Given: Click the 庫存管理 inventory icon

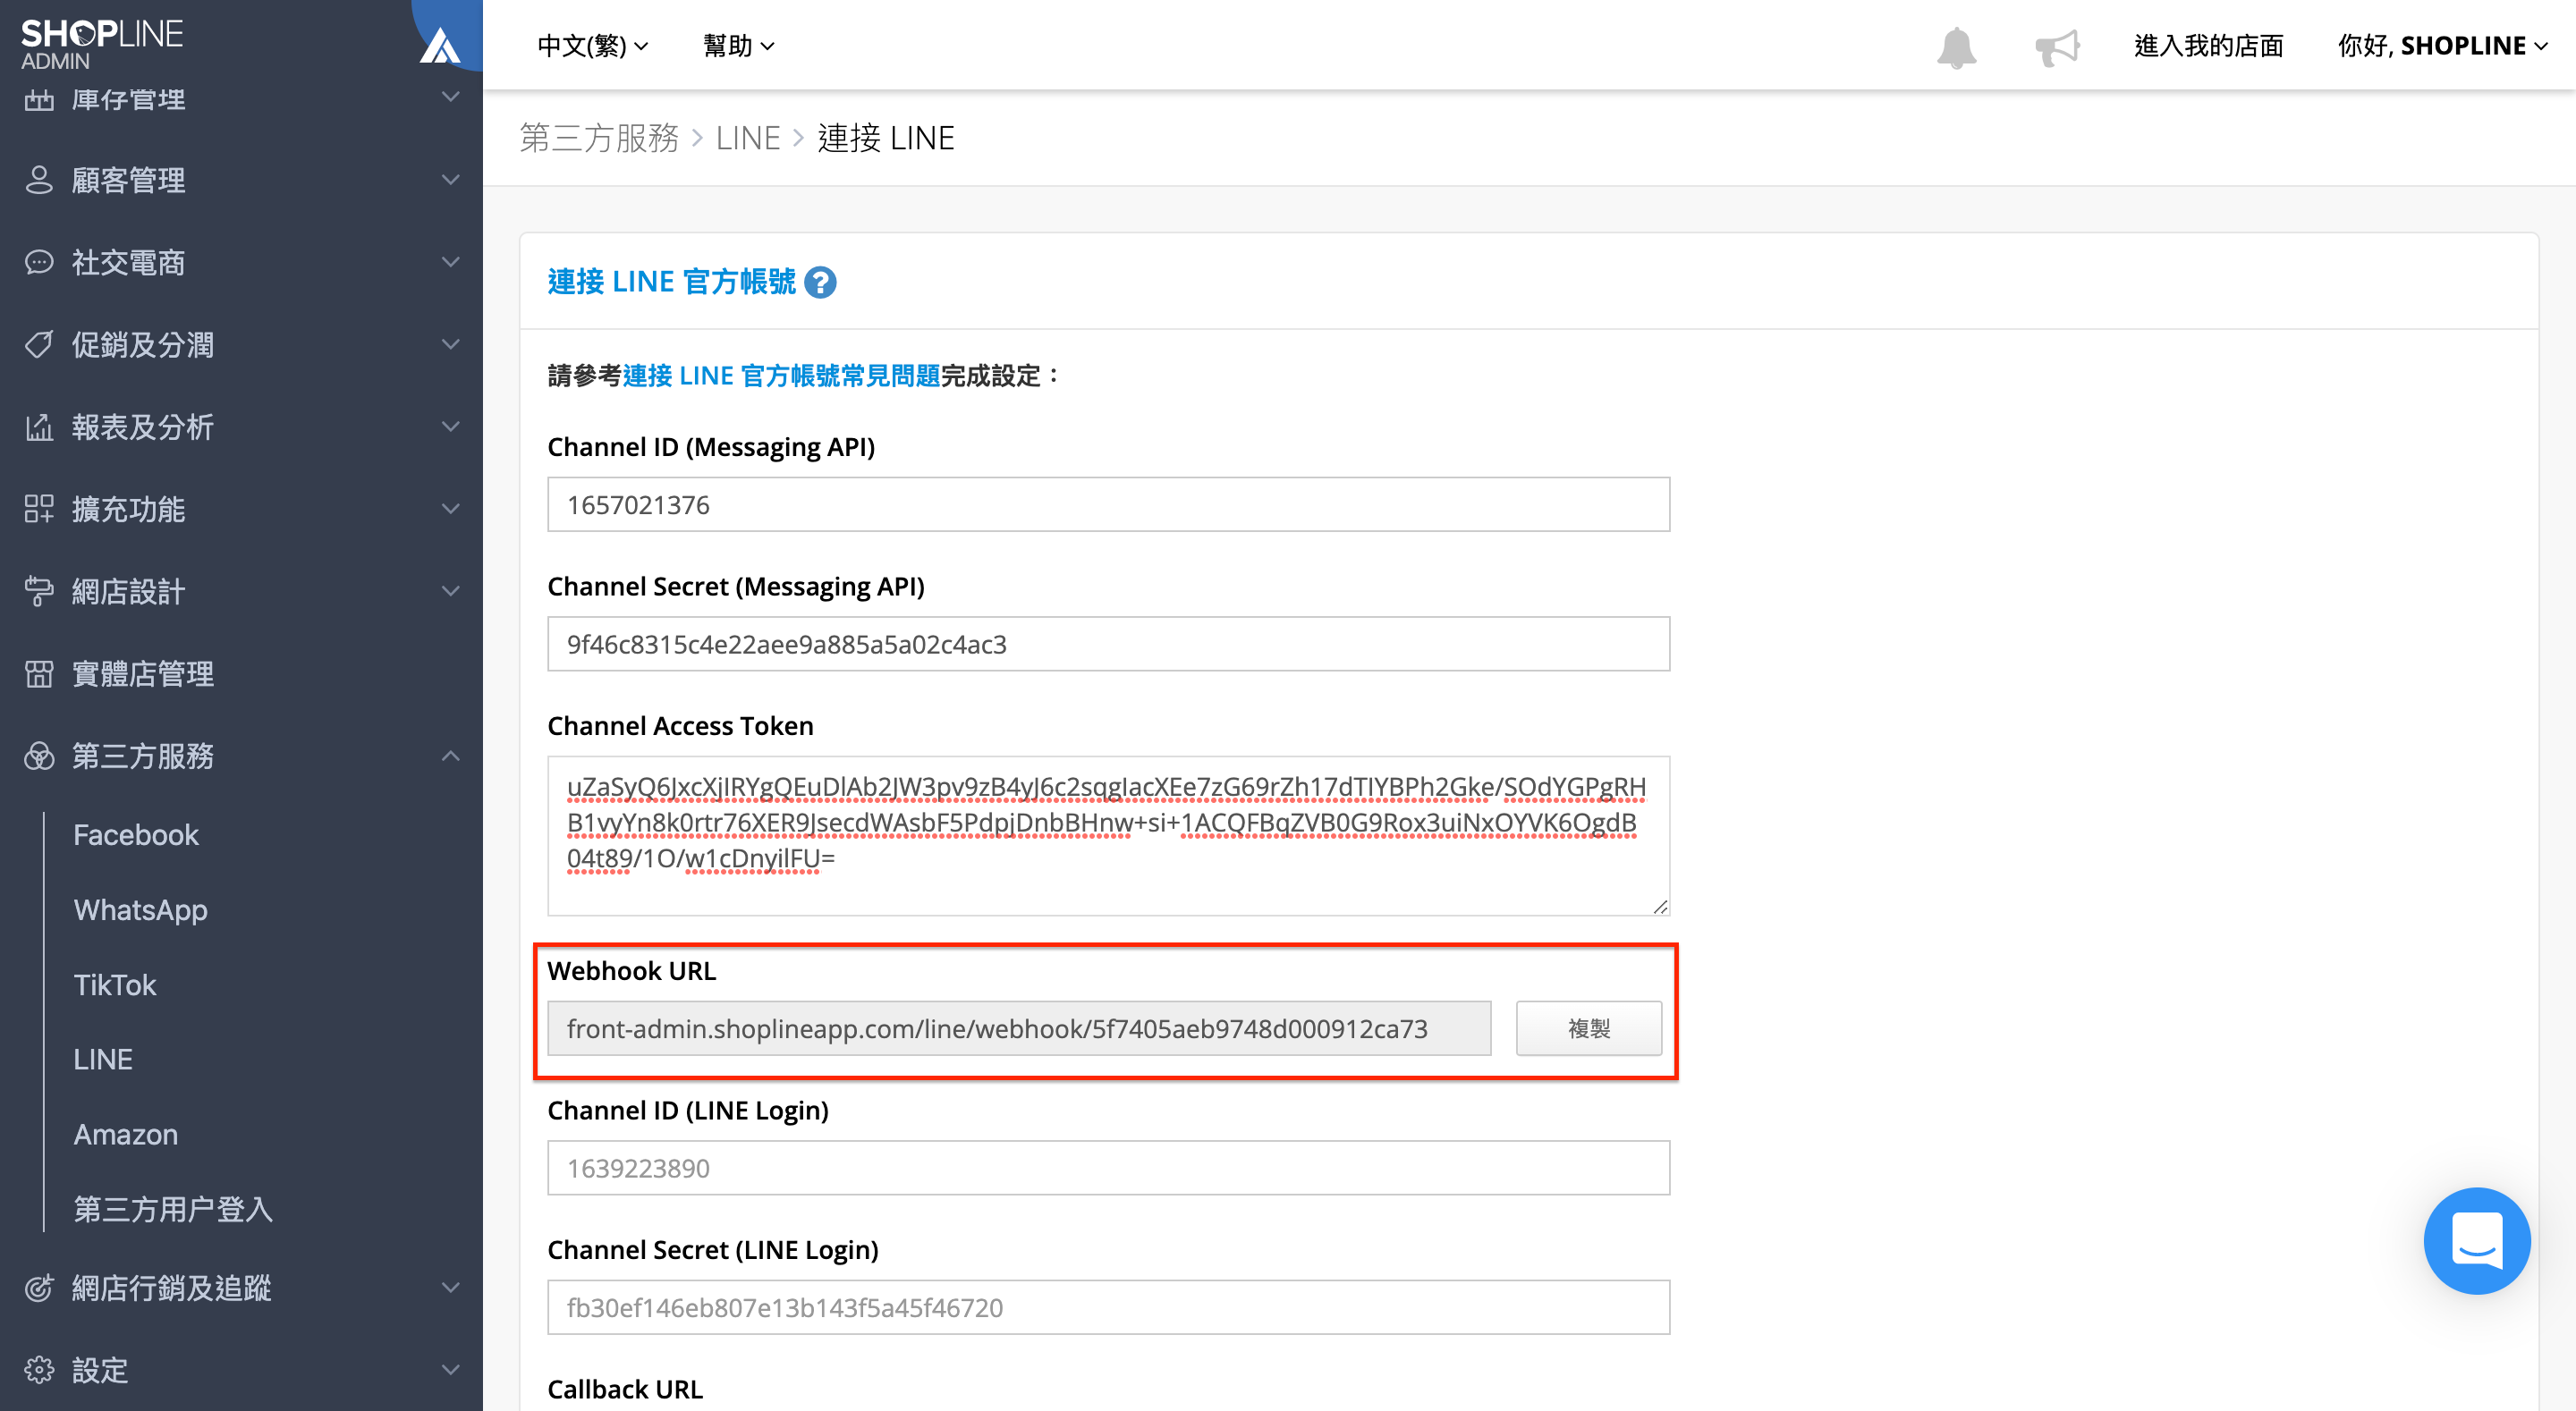Looking at the screenshot, I should click(x=39, y=99).
